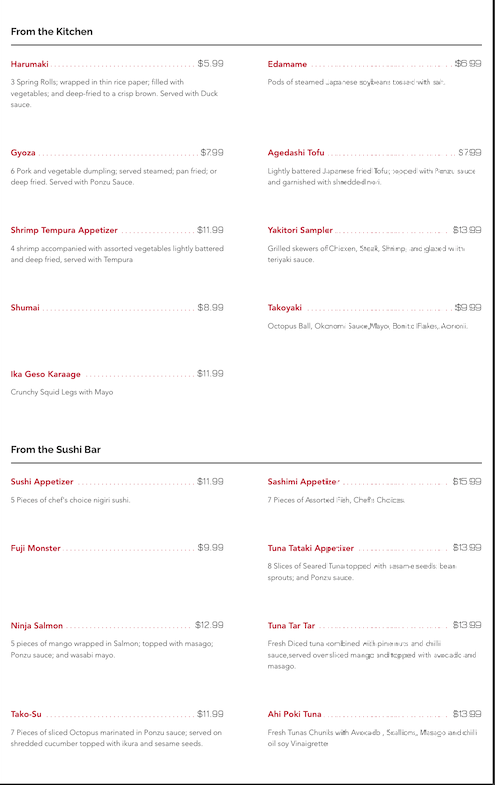The image size is (495, 785).
Task: Click the Takoyaki item name
Action: 284,308
